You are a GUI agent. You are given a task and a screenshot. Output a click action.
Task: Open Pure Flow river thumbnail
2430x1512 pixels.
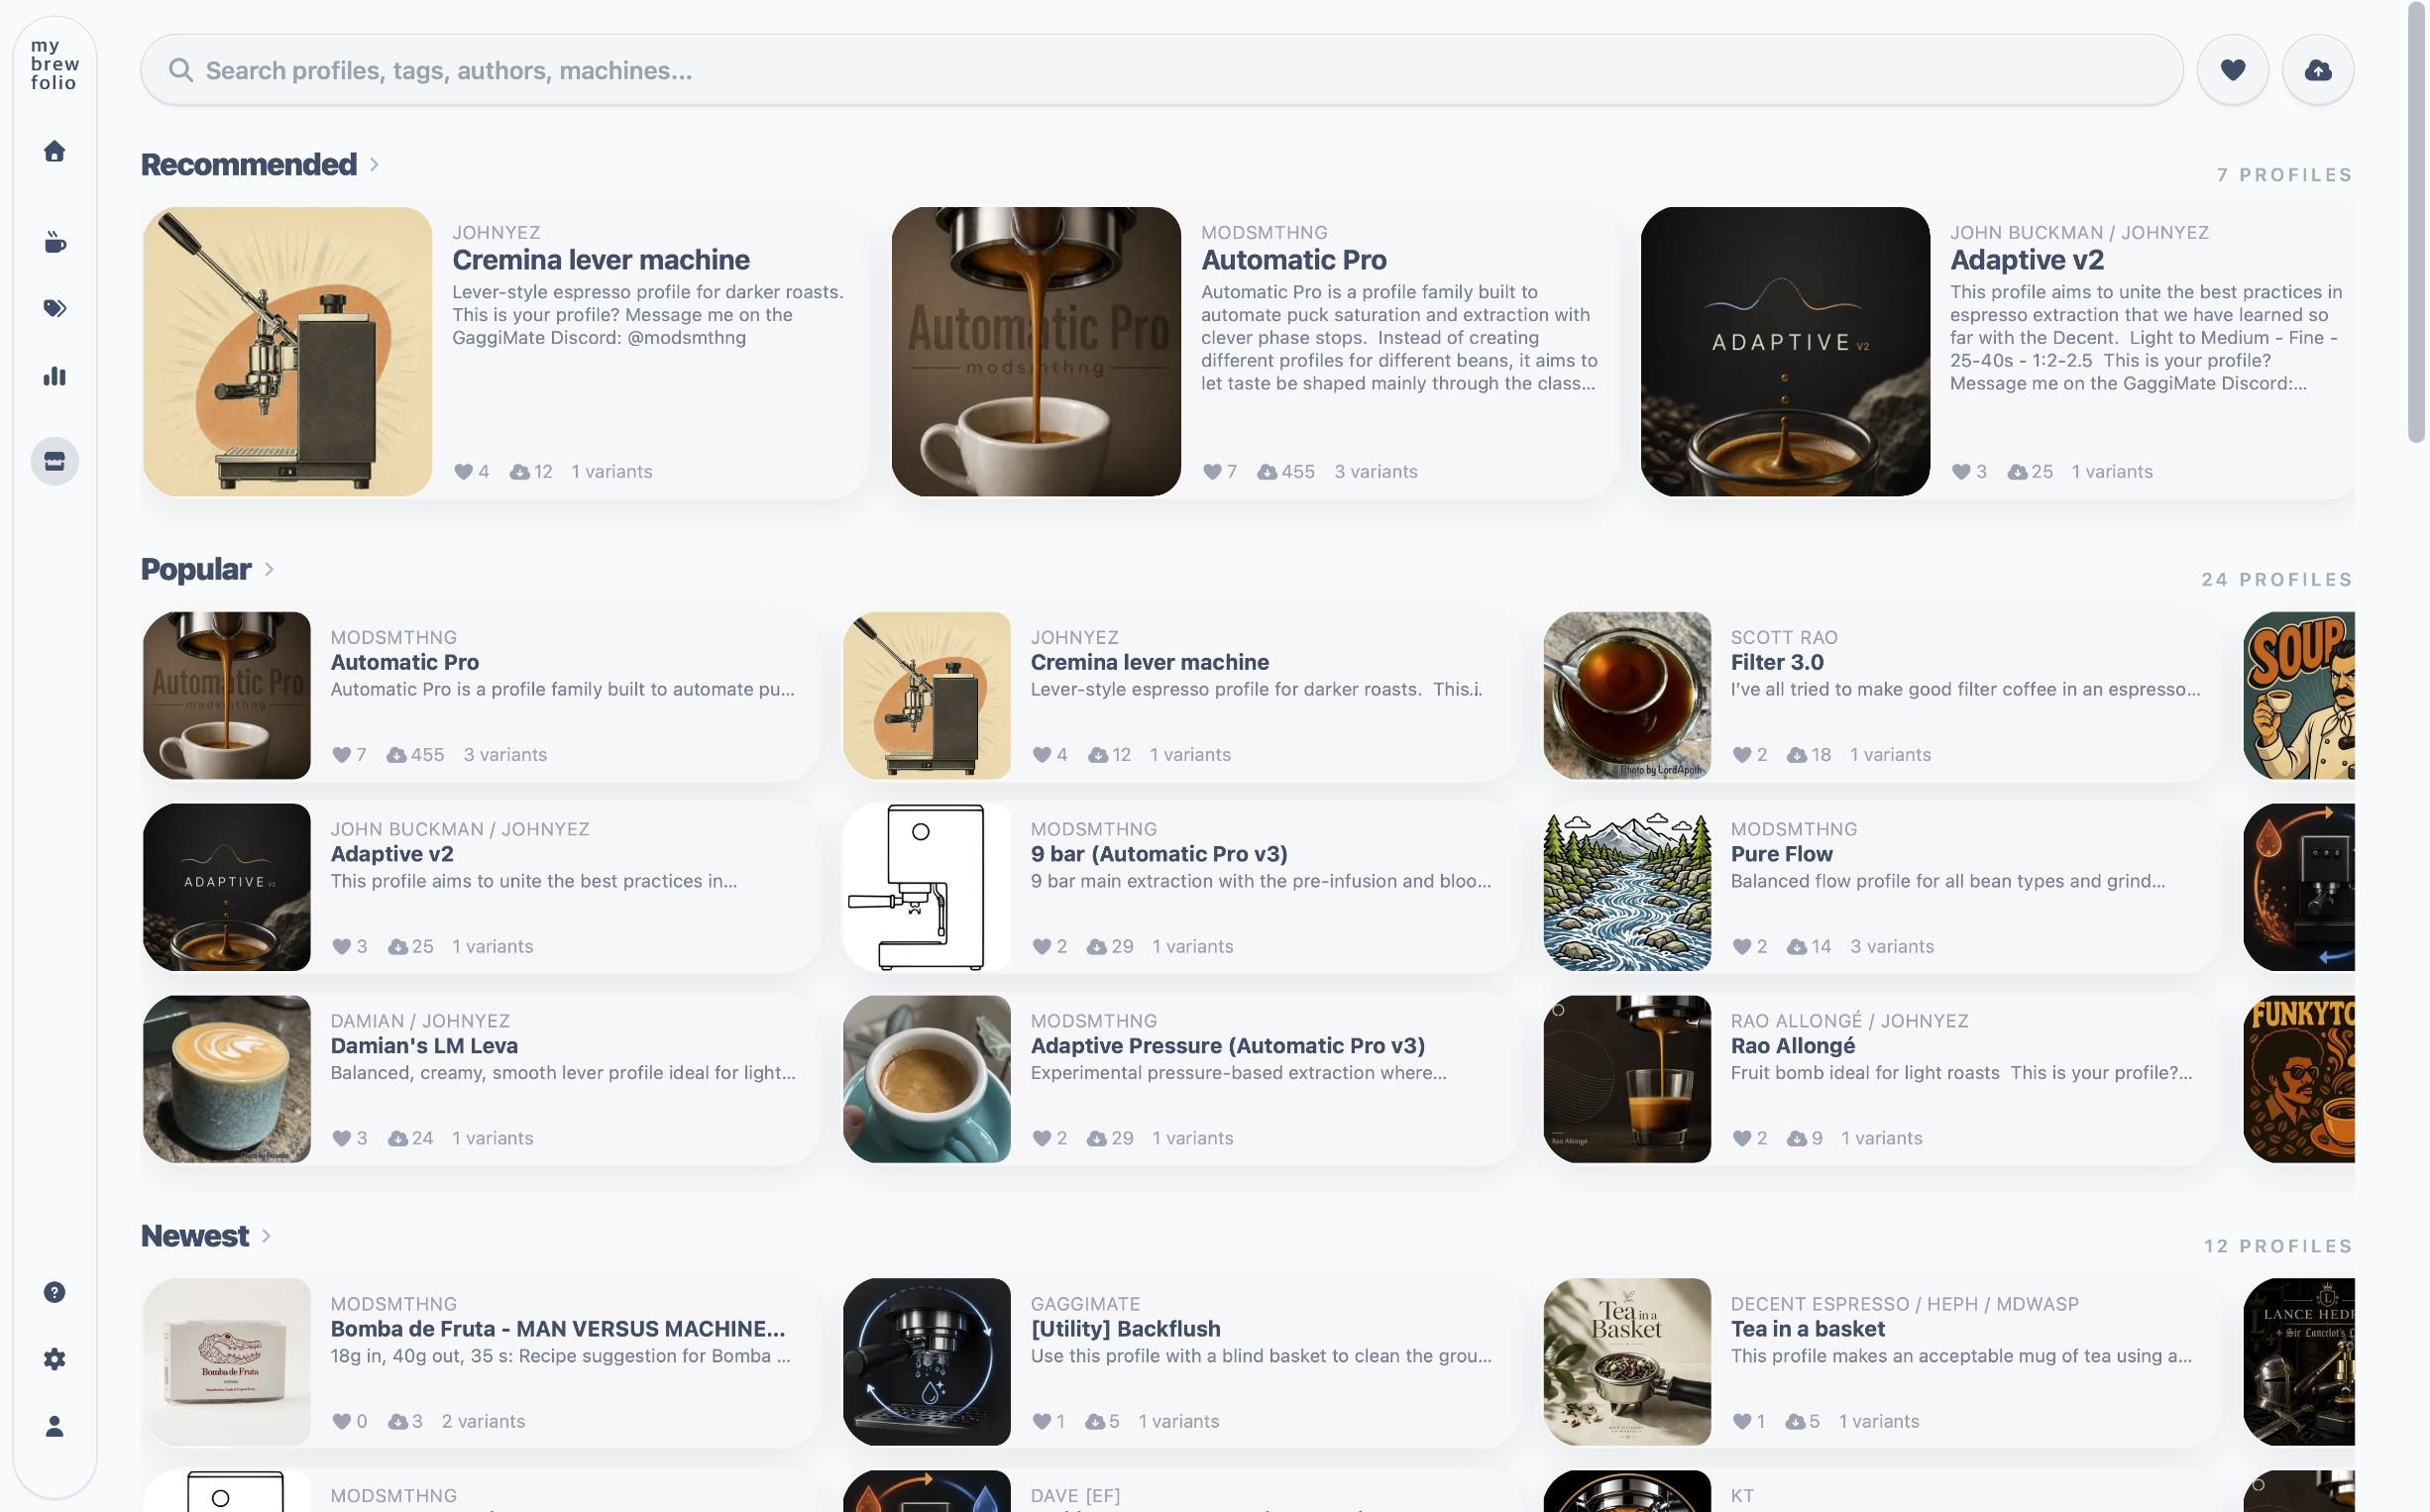click(x=1627, y=887)
